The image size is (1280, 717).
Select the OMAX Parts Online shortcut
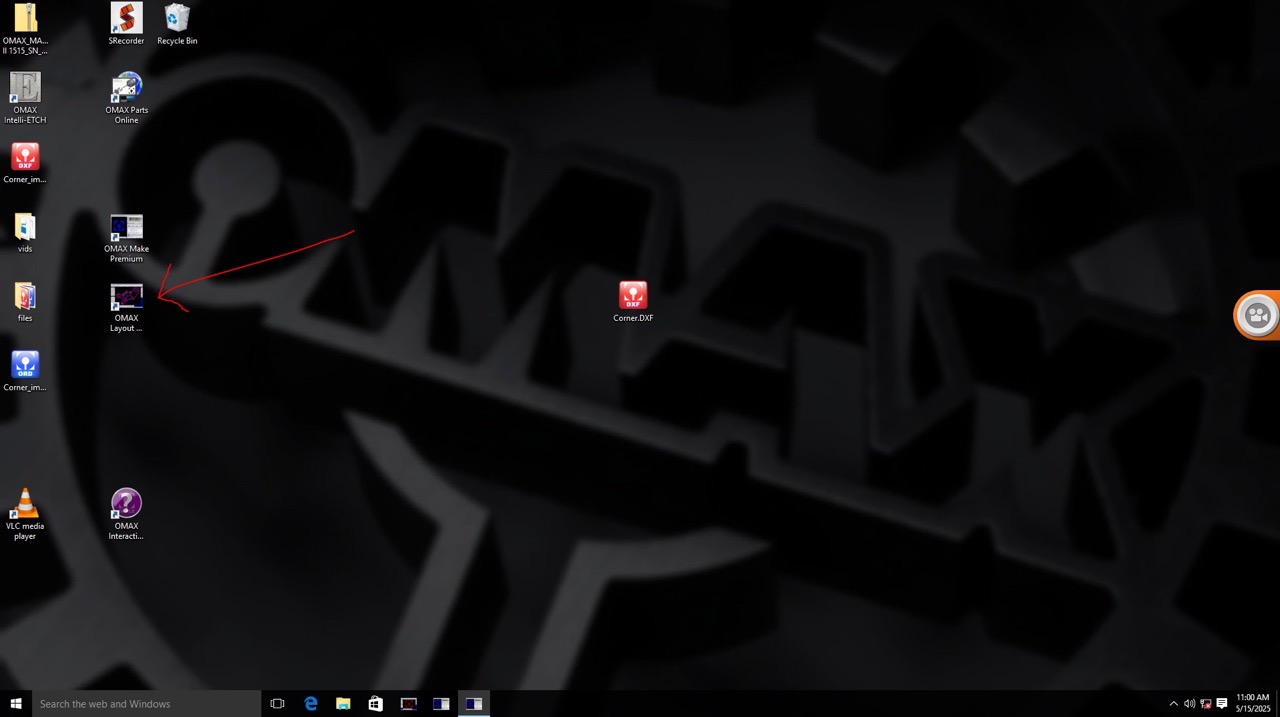point(126,98)
